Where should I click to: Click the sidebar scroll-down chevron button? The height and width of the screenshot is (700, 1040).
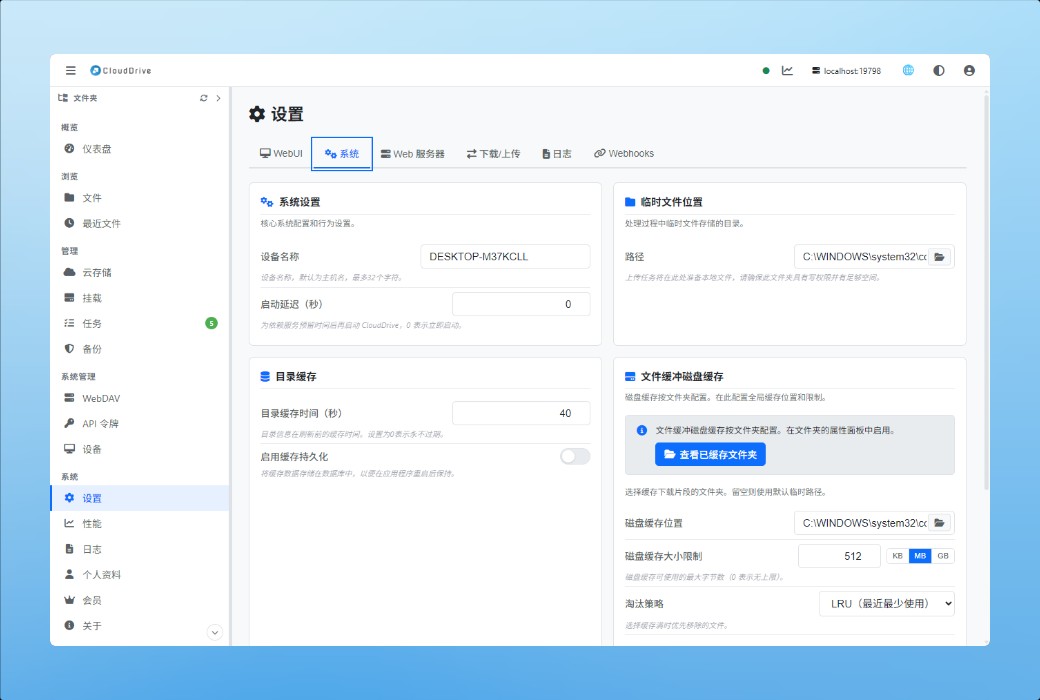pyautogui.click(x=214, y=632)
